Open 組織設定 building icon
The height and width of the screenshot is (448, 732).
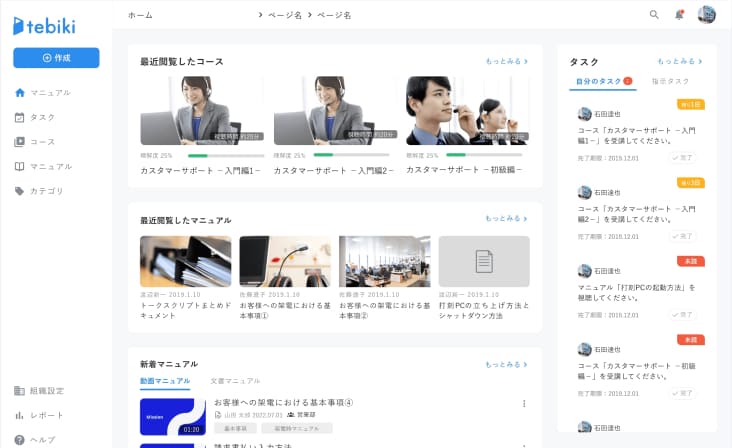[x=19, y=391]
